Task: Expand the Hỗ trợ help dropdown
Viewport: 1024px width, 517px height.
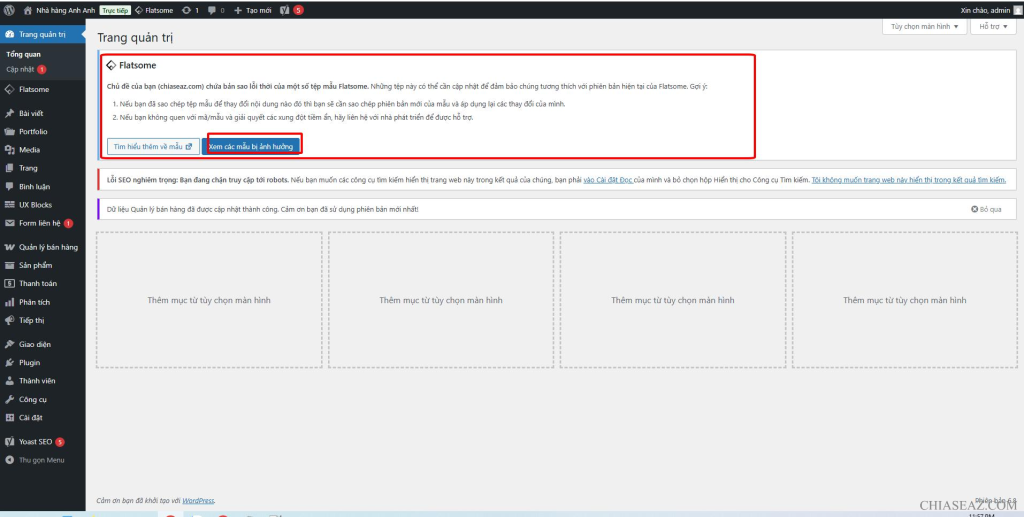Action: (992, 27)
